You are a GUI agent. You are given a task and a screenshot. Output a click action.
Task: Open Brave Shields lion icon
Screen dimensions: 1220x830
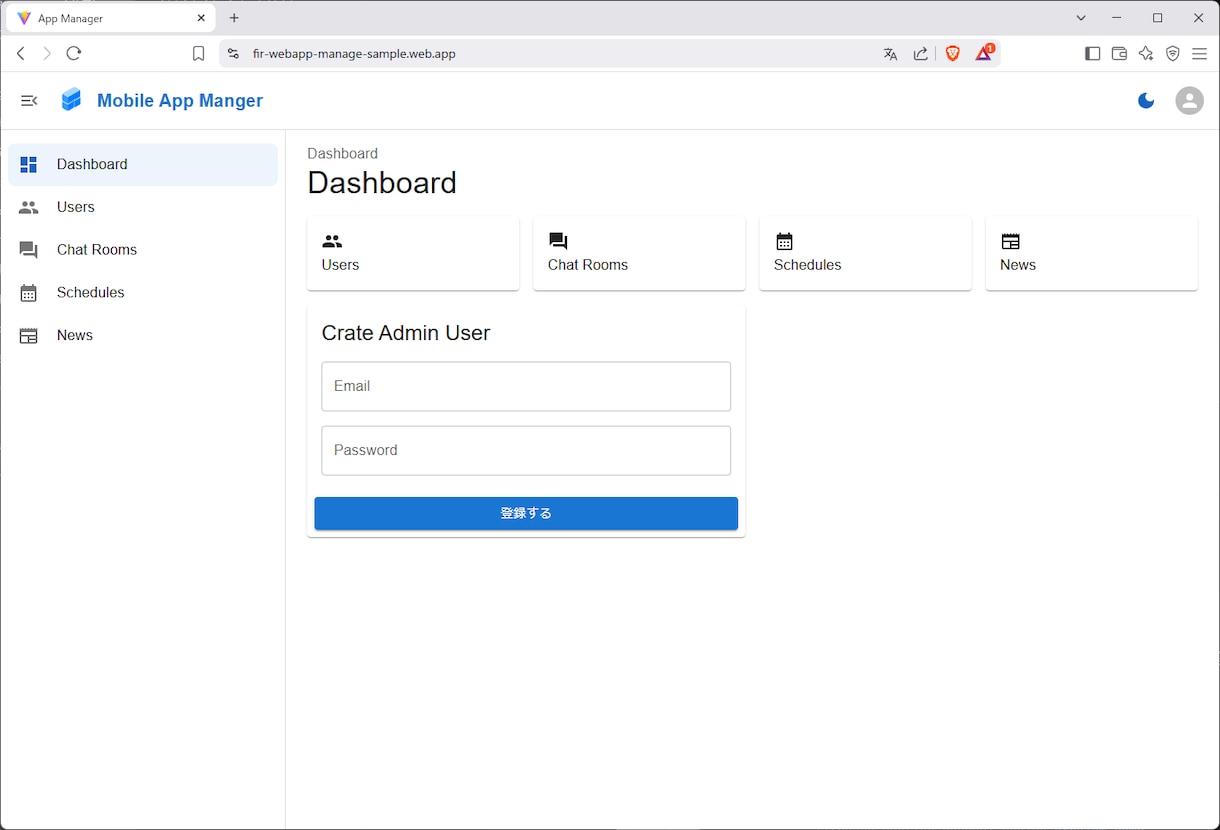(952, 54)
